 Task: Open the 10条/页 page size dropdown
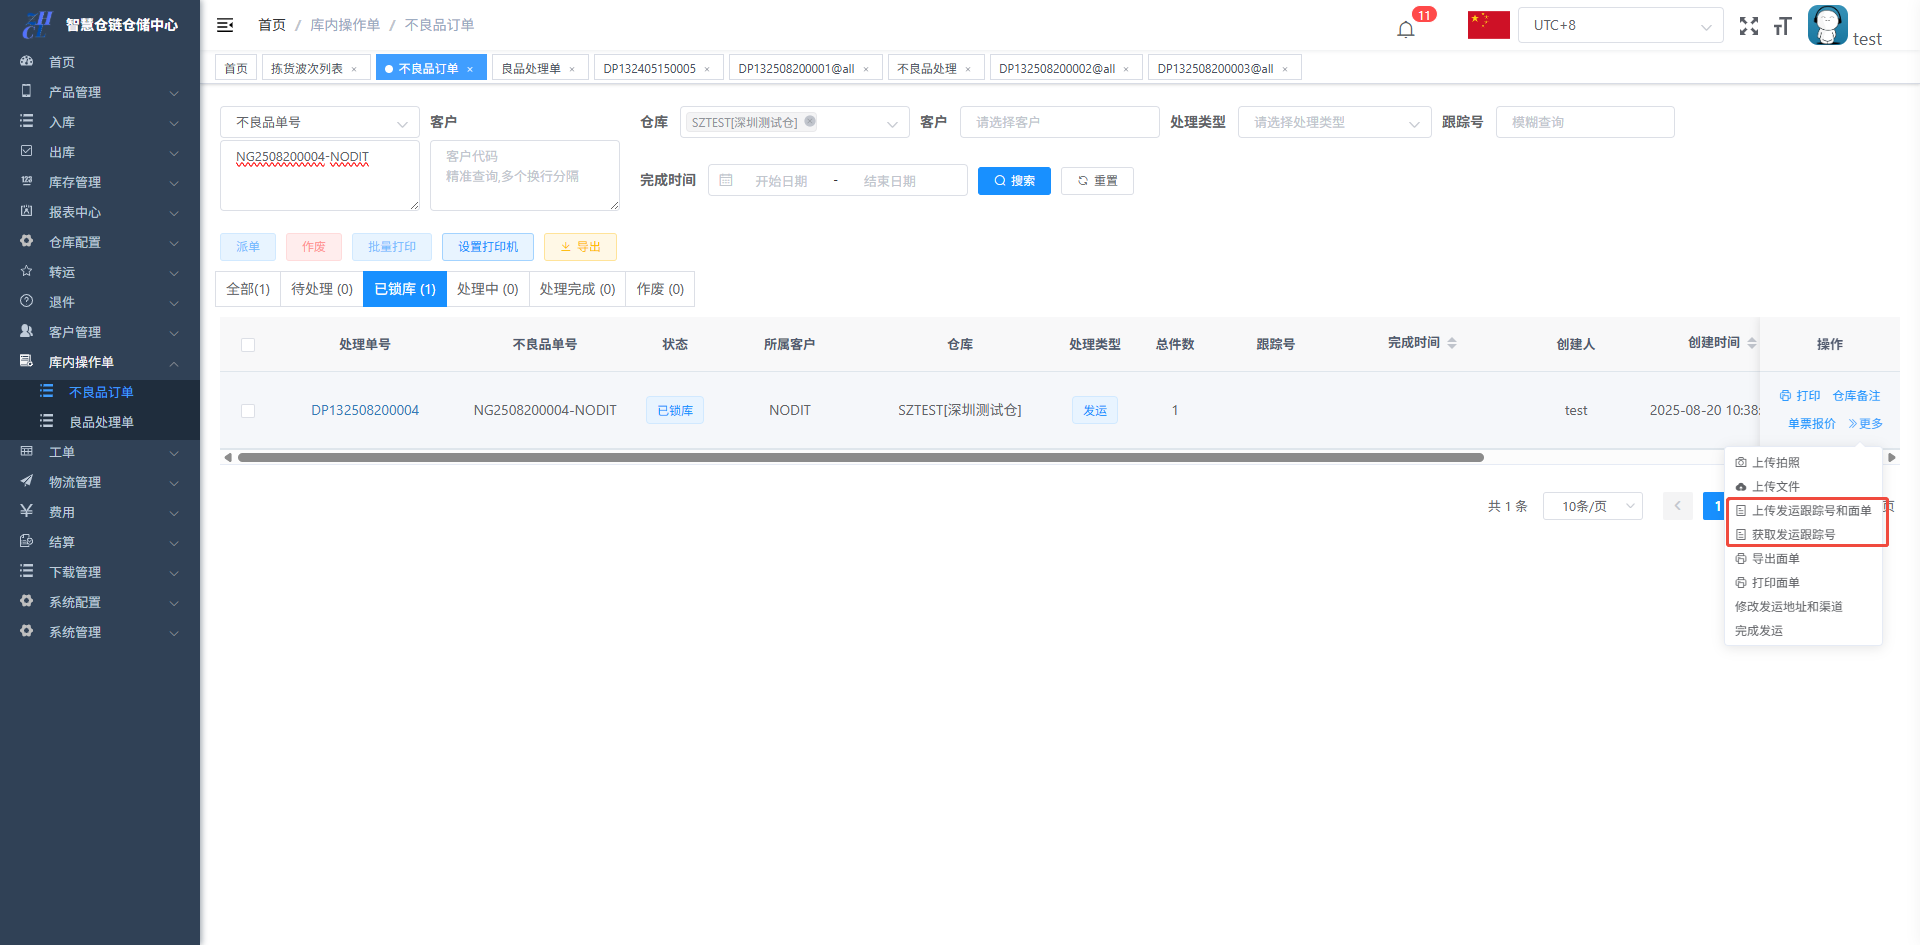(1592, 506)
